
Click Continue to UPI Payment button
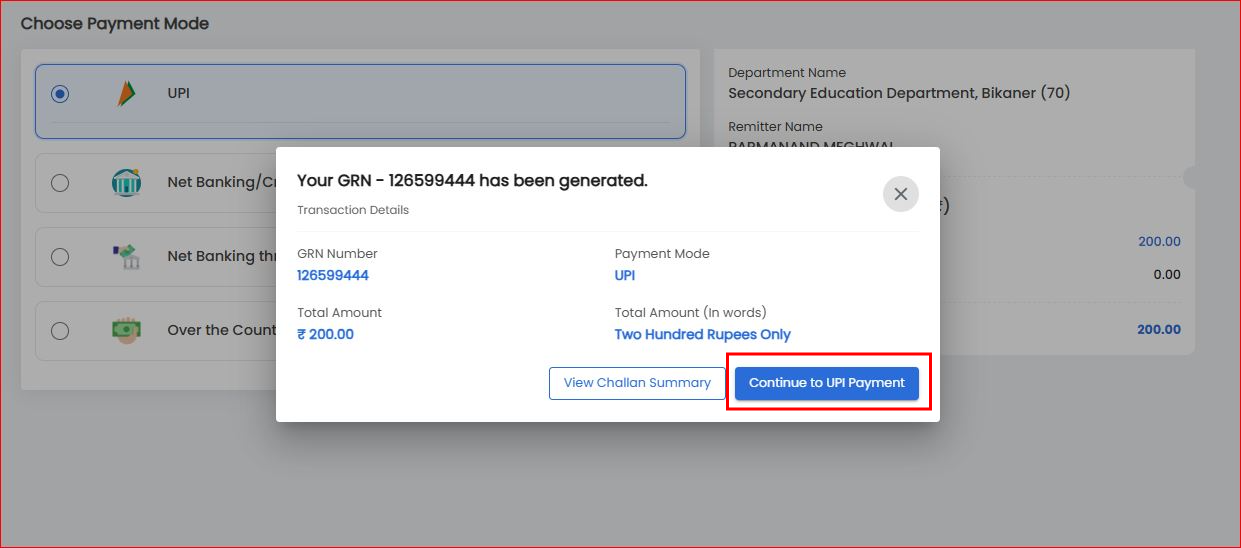(x=827, y=383)
